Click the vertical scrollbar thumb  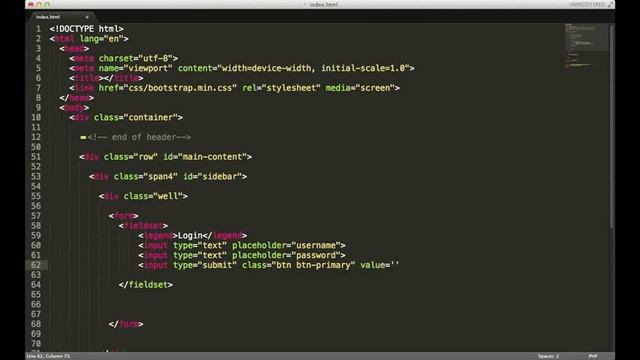(x=611, y=127)
